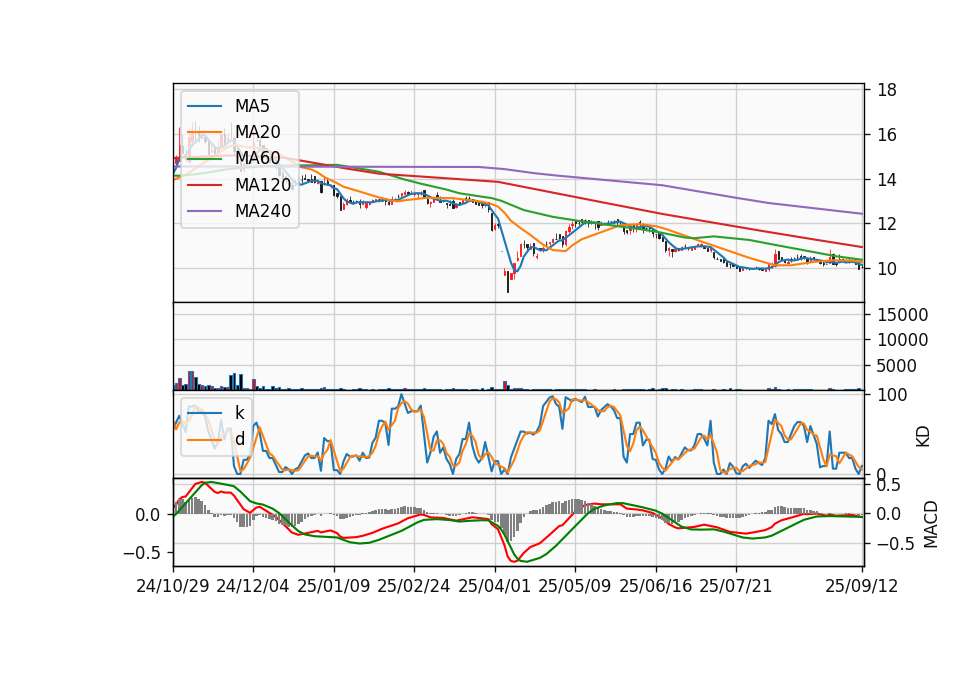The image size is (960, 690).
Task: Click the price axis value 16
Action: point(887,135)
